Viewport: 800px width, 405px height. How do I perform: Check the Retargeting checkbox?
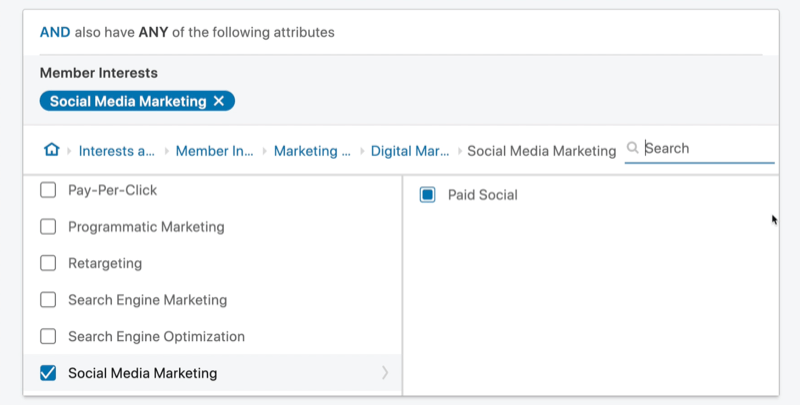click(x=48, y=263)
